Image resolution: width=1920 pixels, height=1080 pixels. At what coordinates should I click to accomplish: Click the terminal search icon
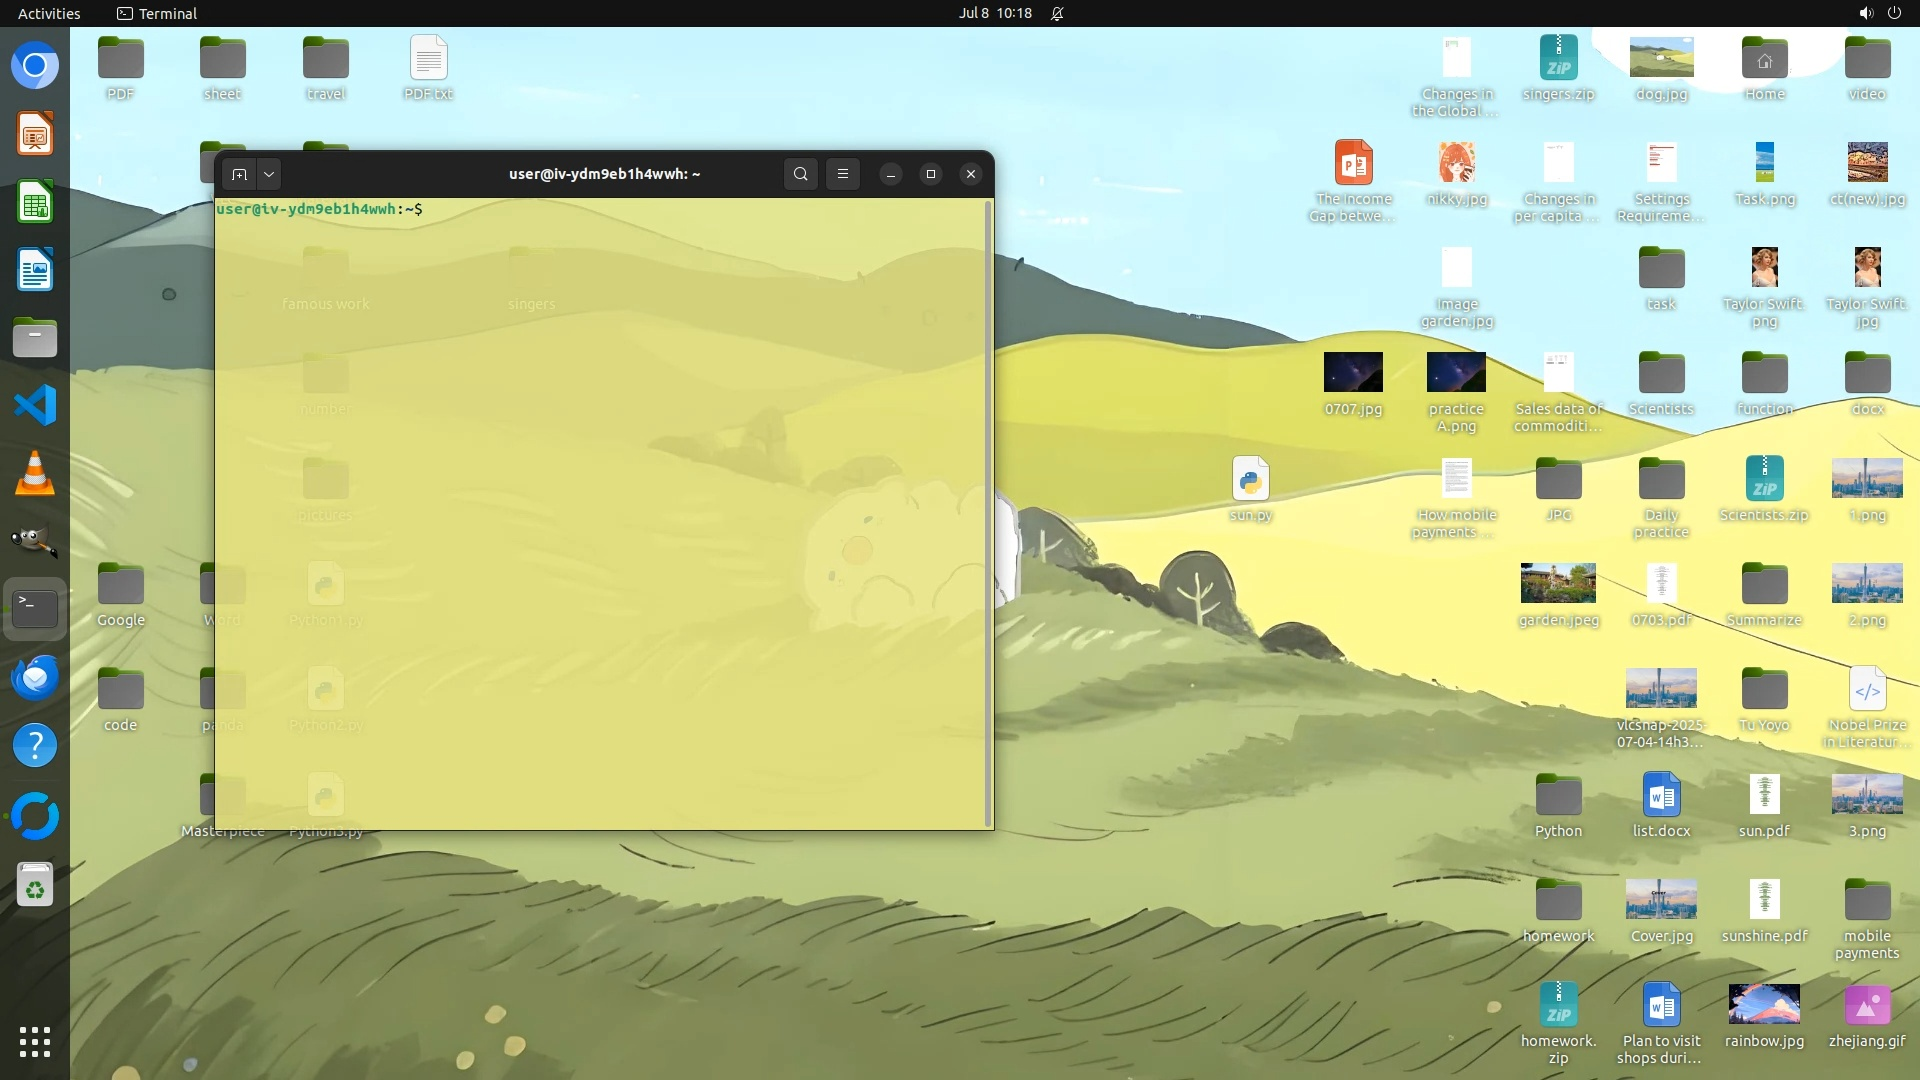[x=800, y=174]
